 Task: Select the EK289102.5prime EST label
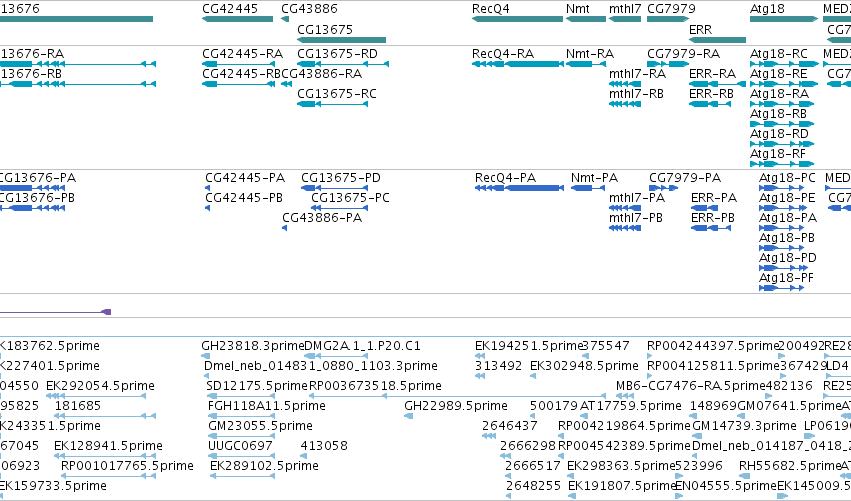coord(264,466)
